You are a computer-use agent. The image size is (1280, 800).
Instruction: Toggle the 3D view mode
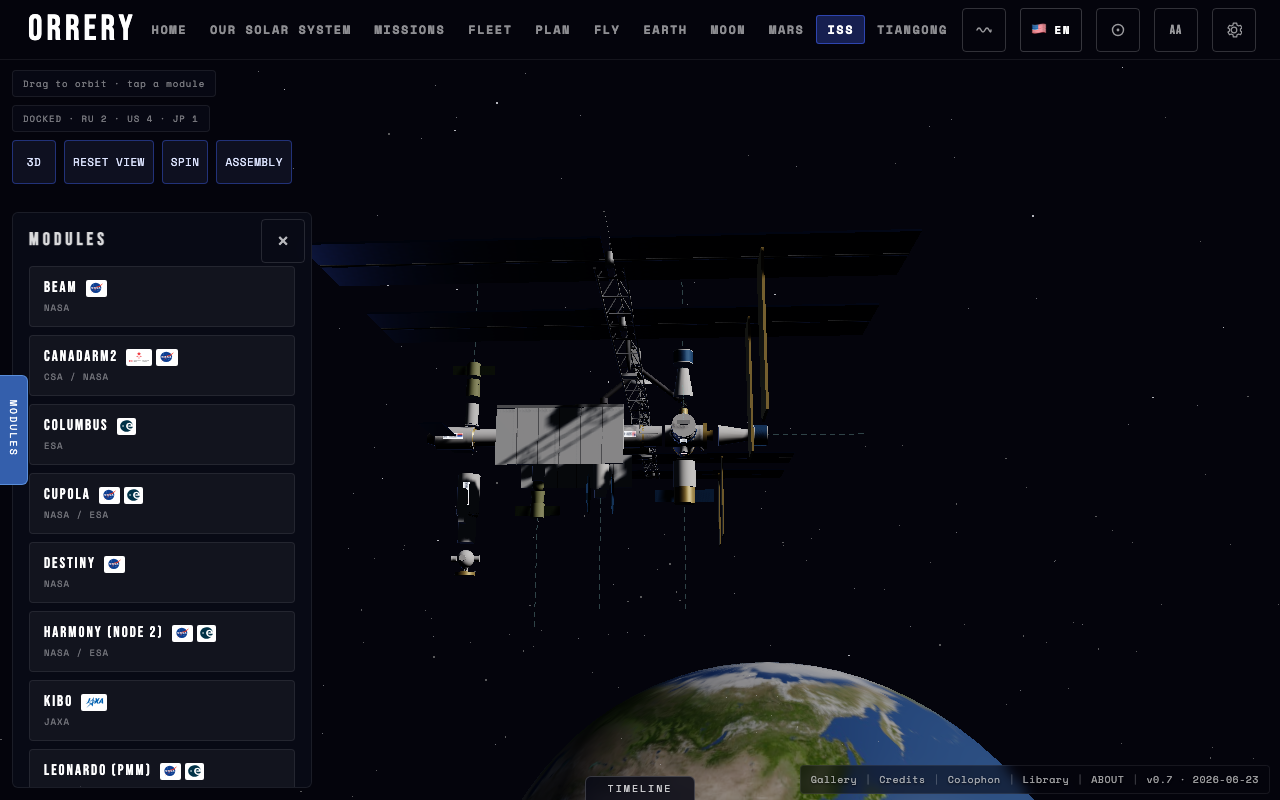[34, 162]
